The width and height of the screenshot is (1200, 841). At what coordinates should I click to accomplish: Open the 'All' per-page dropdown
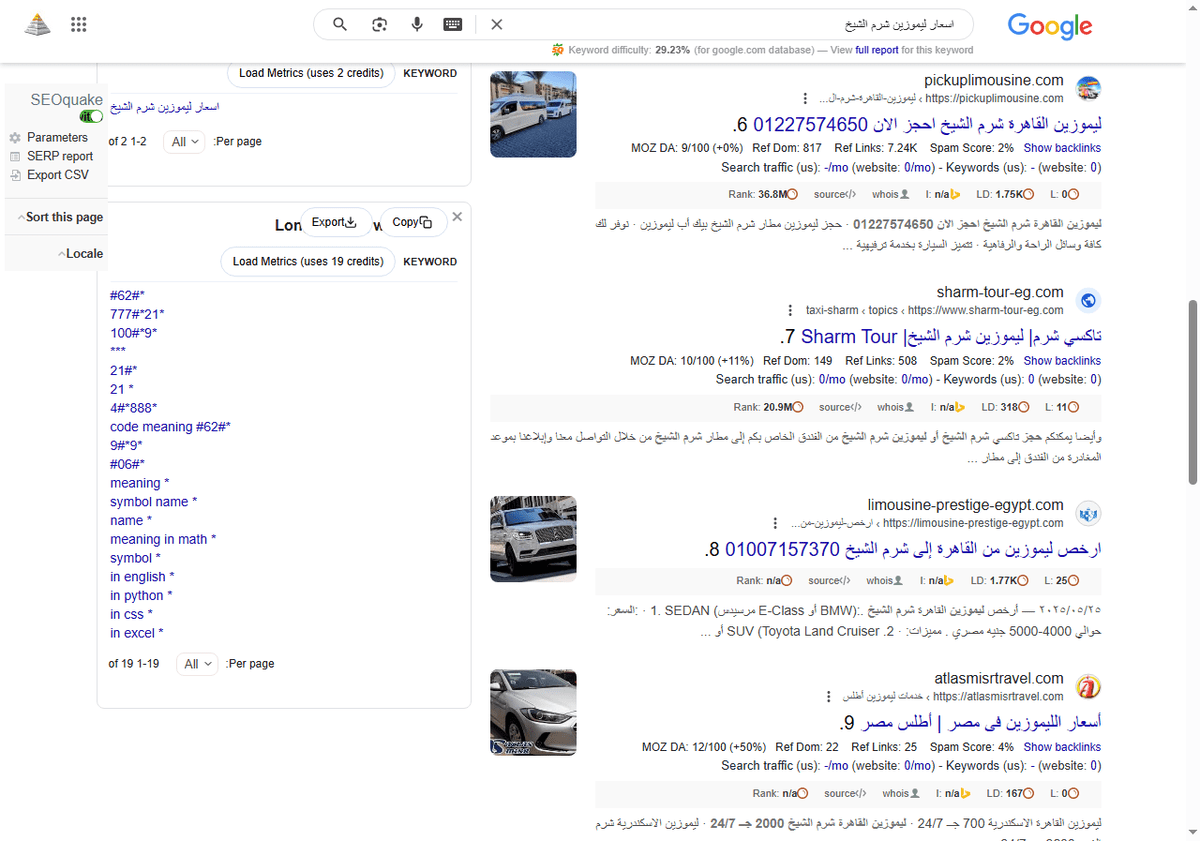pos(184,142)
